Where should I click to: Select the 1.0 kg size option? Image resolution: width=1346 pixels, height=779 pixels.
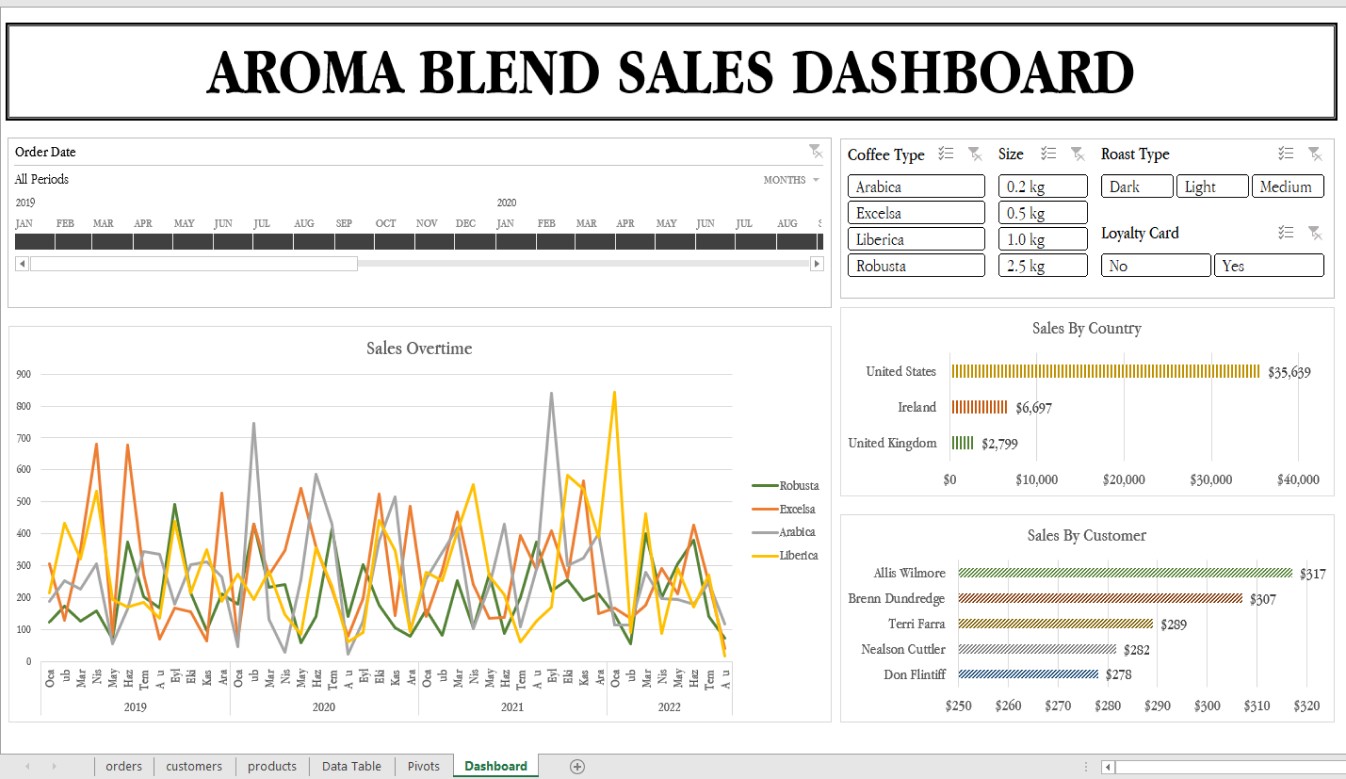coord(1043,239)
